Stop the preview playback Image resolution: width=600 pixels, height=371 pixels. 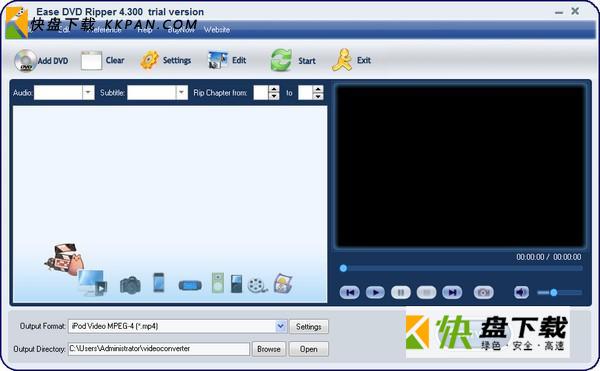pos(426,293)
